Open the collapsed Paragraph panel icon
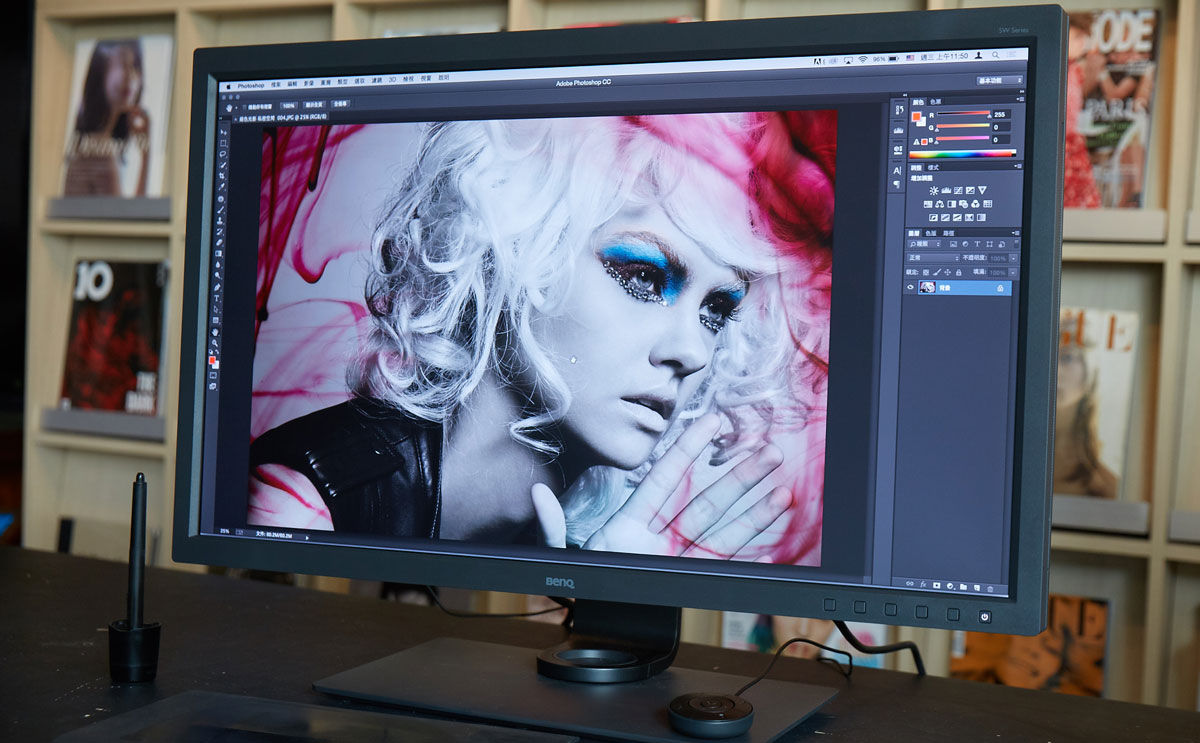Viewport: 1200px width, 743px height. (x=897, y=184)
